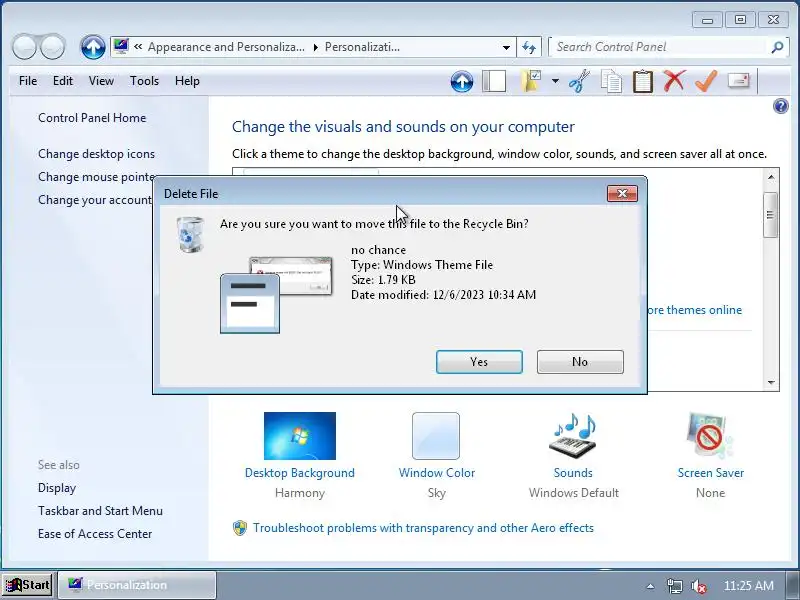Click the Control Panel icon in the address bar
Image resolution: width=800 pixels, height=600 pixels.
coord(121,46)
